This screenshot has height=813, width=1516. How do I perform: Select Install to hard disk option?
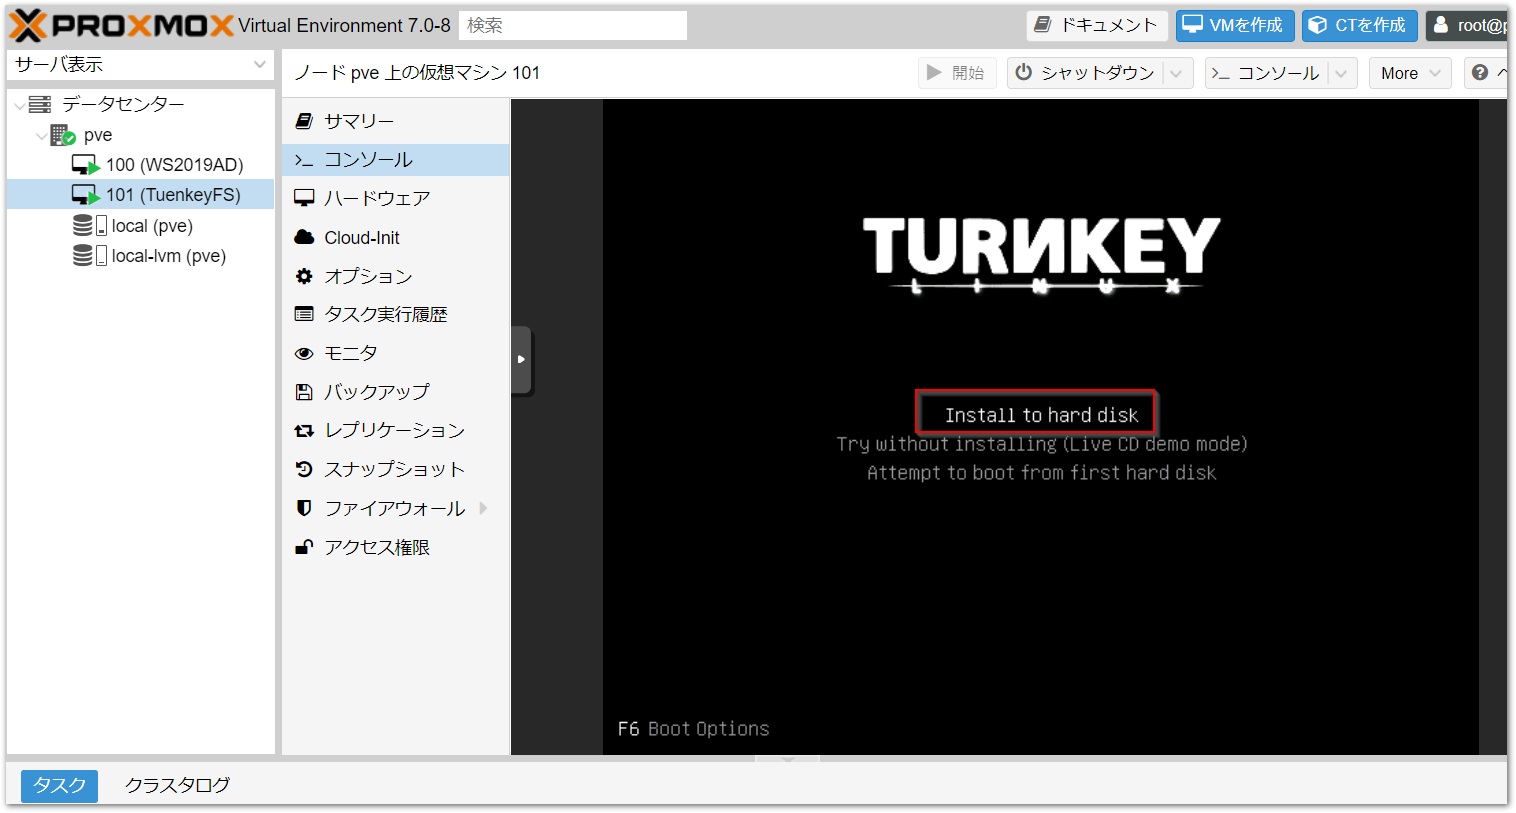pos(1041,415)
